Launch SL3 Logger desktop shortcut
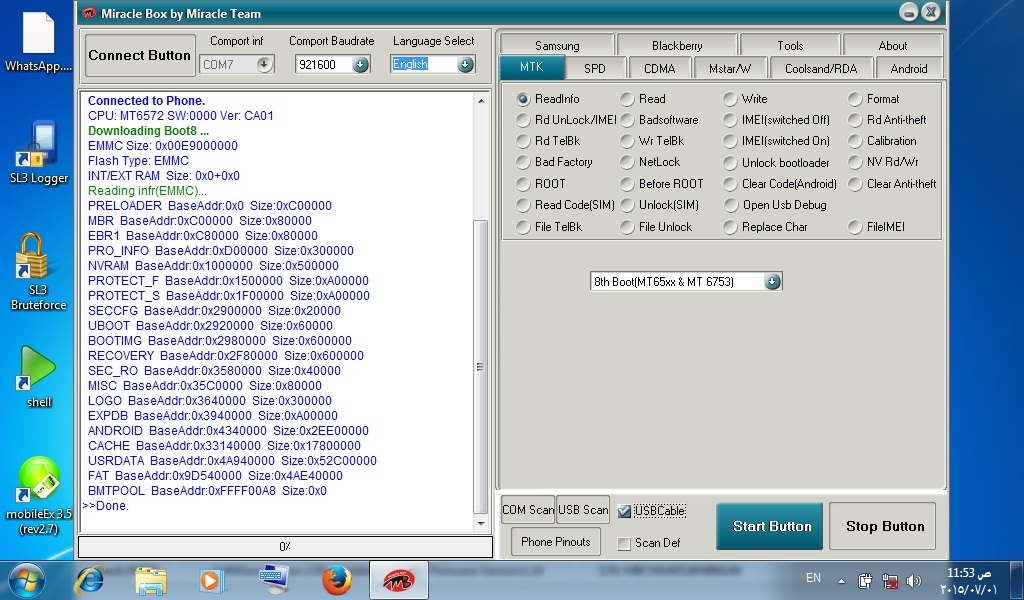This screenshot has height=600, width=1024. point(38,152)
